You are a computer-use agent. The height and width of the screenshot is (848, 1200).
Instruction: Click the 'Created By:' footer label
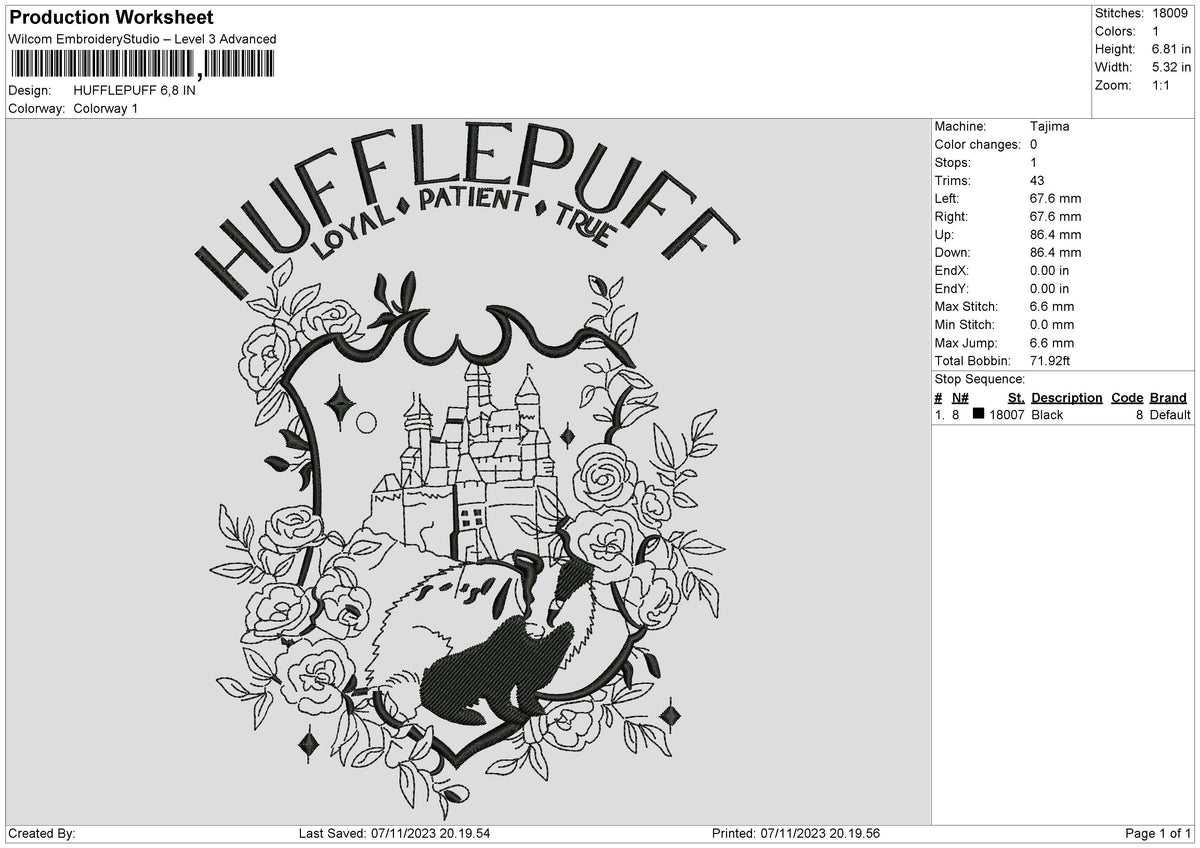42,834
